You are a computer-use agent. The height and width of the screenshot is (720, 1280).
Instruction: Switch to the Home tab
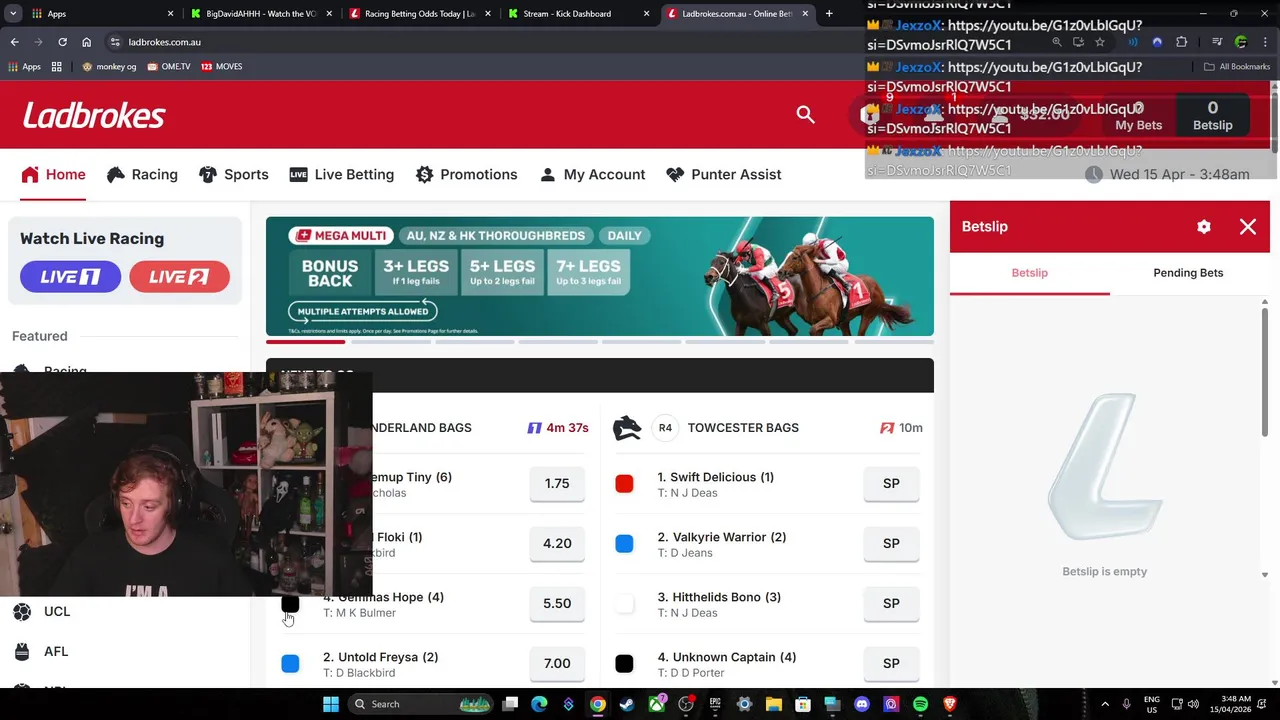pyautogui.click(x=53, y=174)
